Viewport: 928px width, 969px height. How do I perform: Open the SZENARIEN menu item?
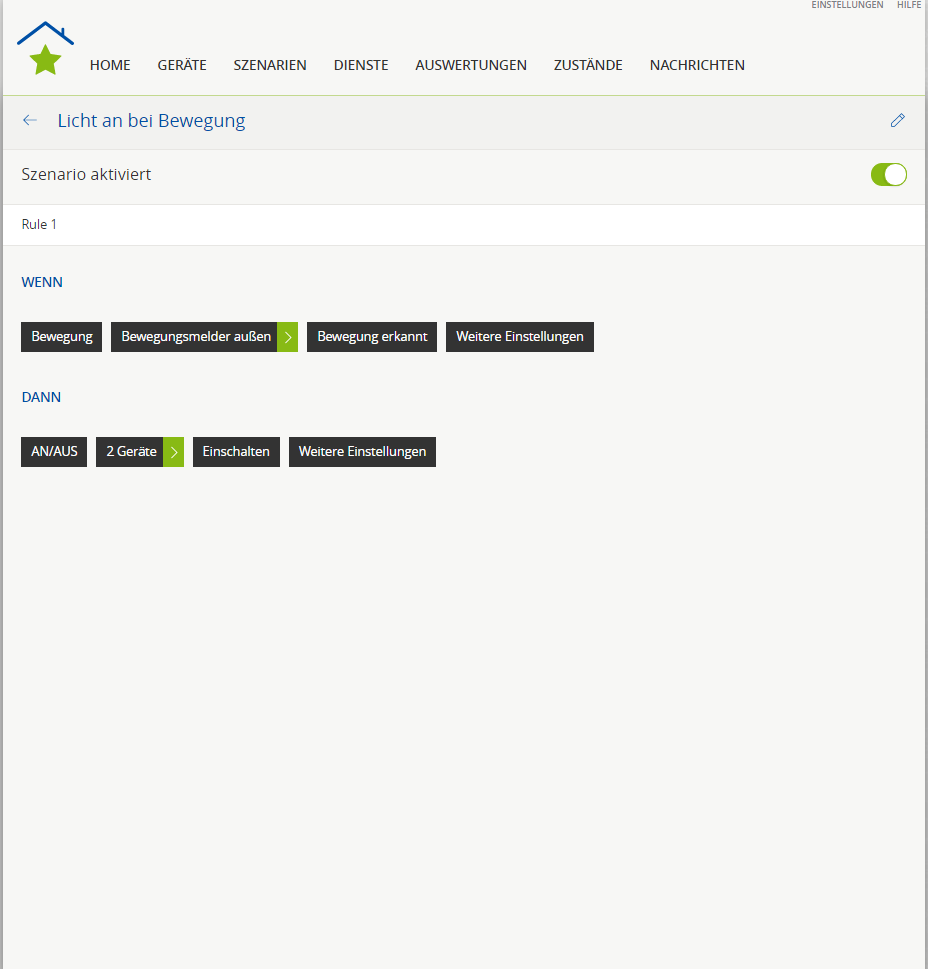point(270,65)
